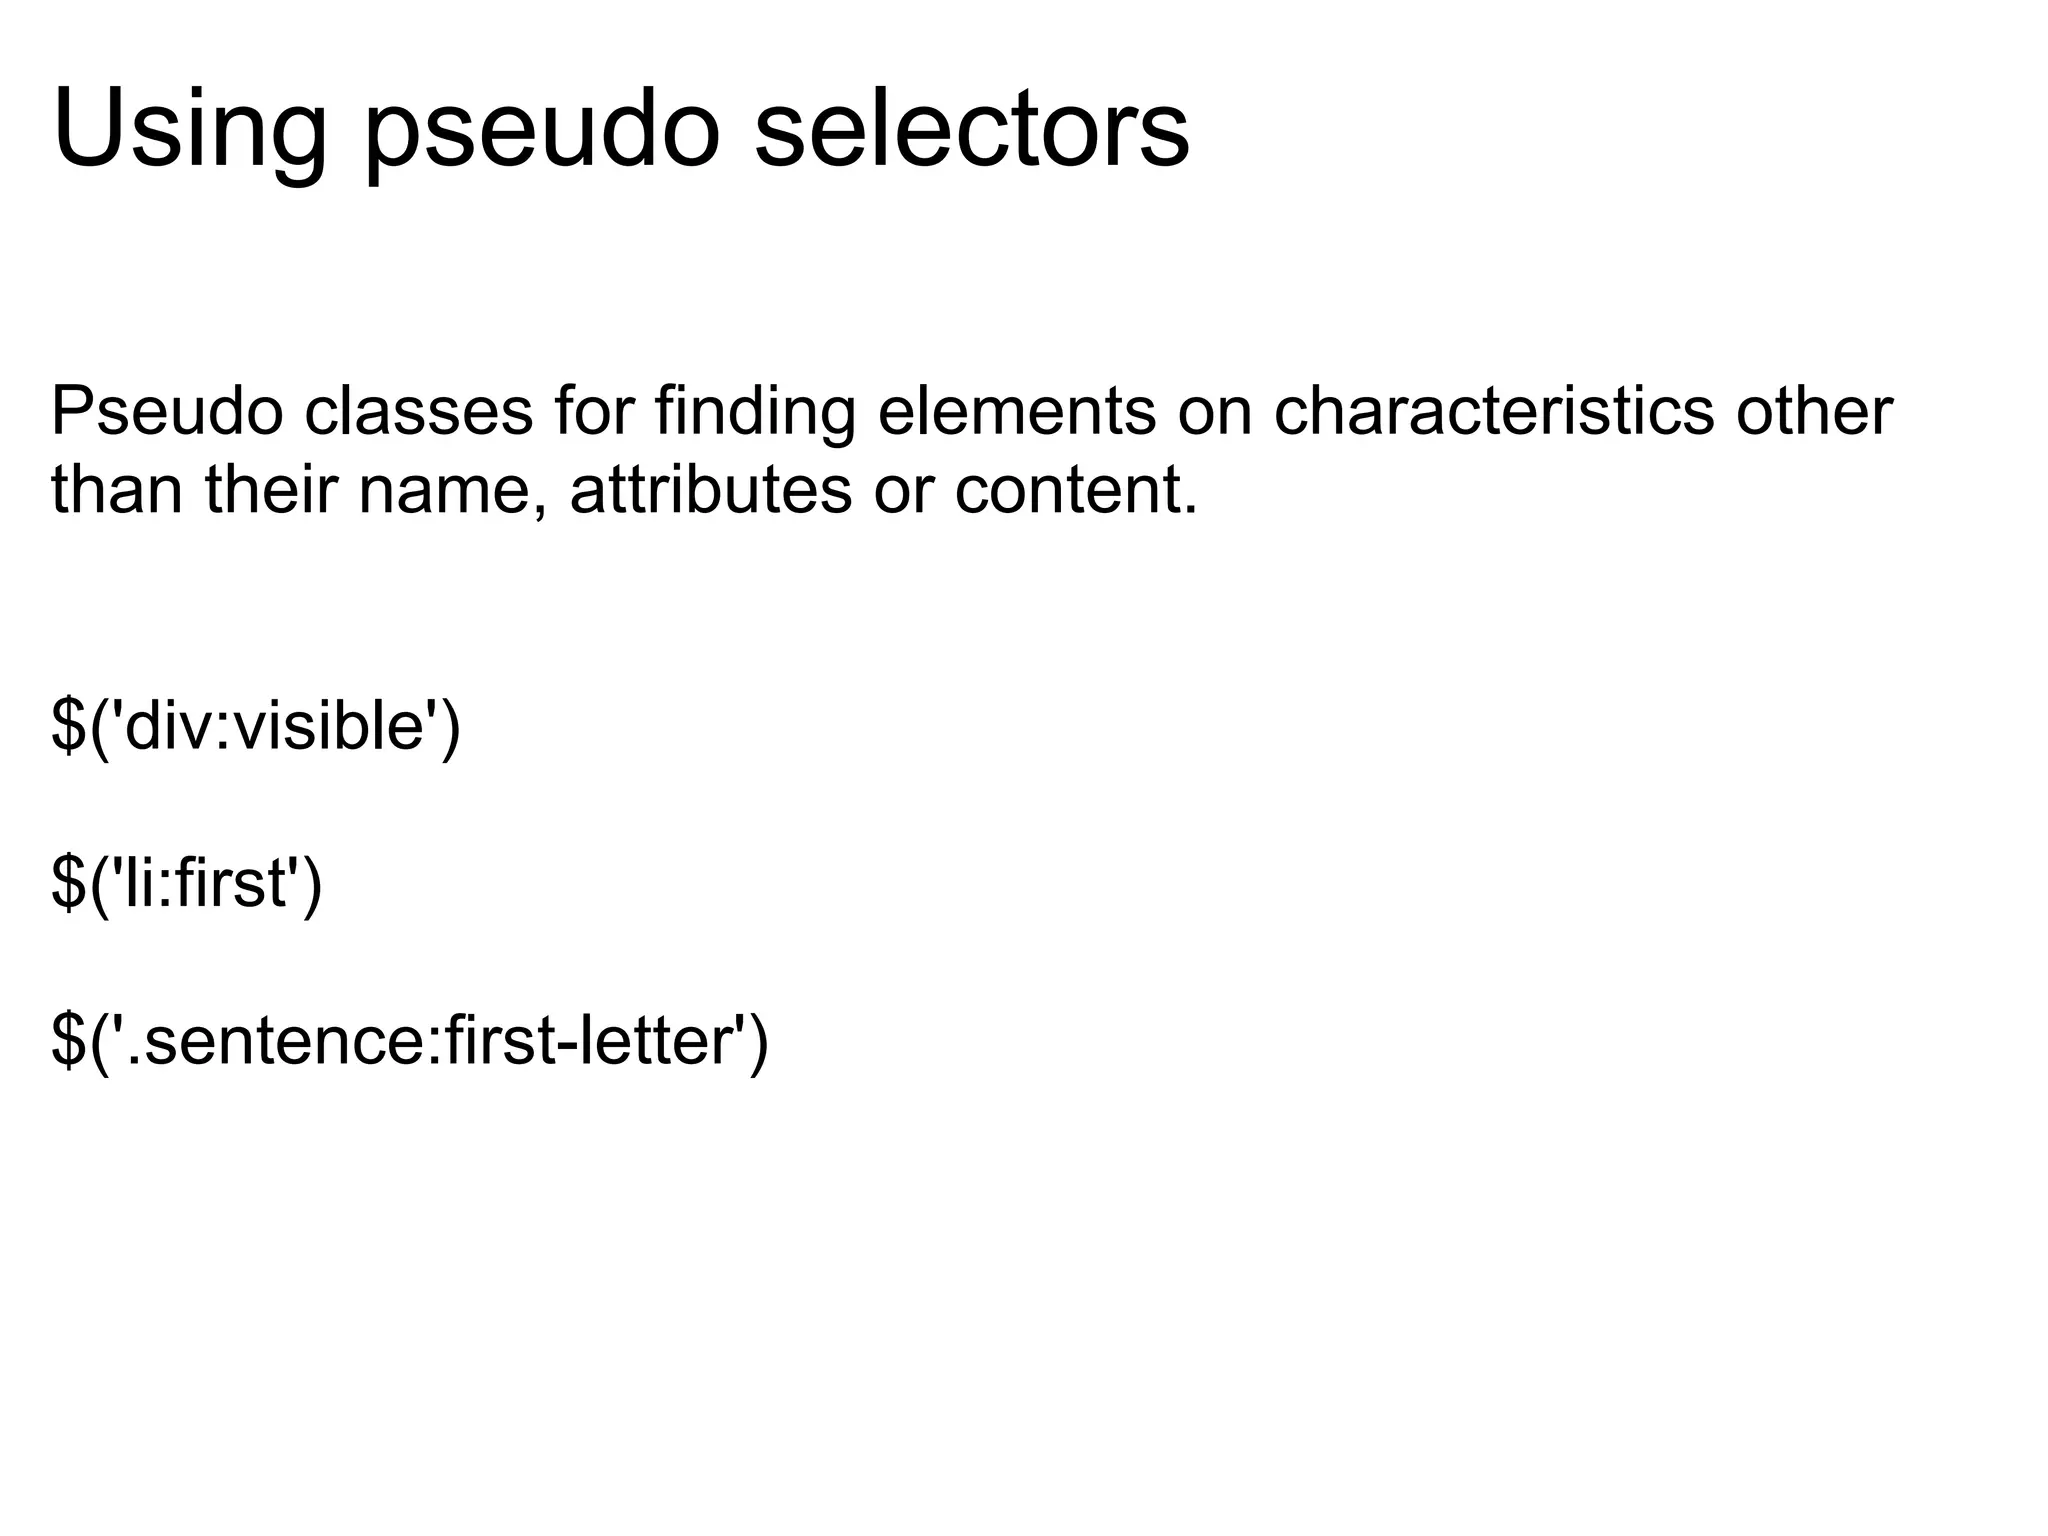Viewport: 2048px width, 1536px height.
Task: Click the word 'Pseudo' starting the paragraph
Action: (168, 412)
